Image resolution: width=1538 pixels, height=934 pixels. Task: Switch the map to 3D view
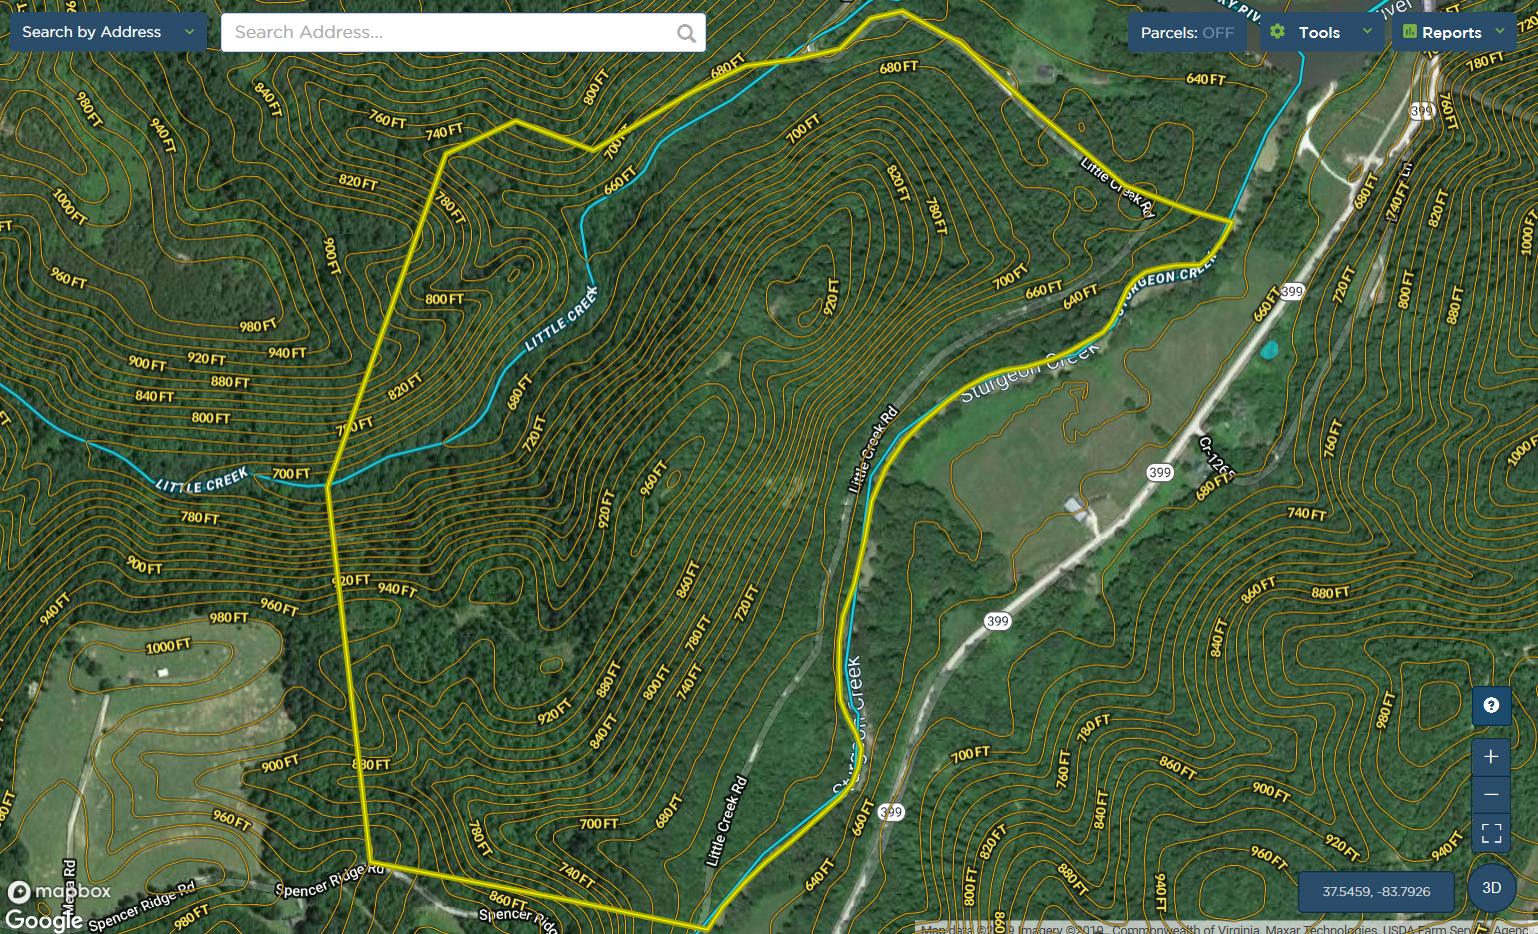[1491, 888]
